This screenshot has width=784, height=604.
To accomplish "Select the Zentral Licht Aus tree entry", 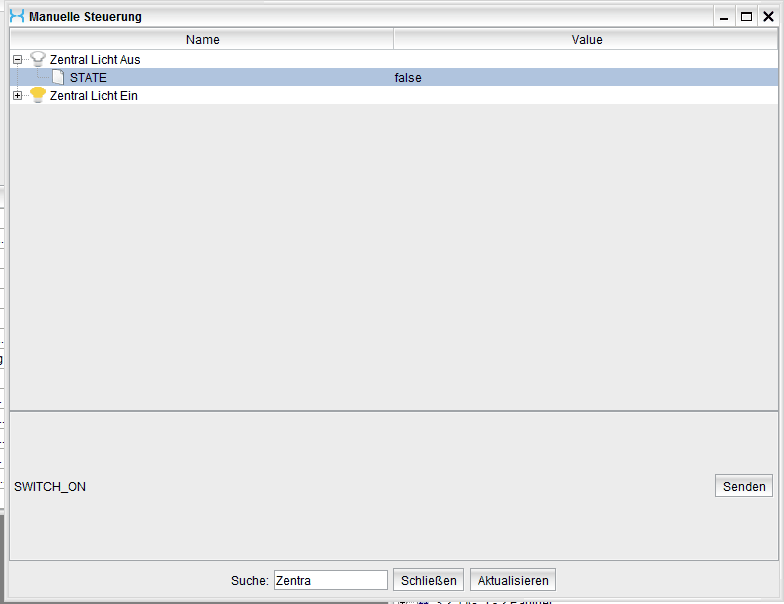I will [x=95, y=60].
